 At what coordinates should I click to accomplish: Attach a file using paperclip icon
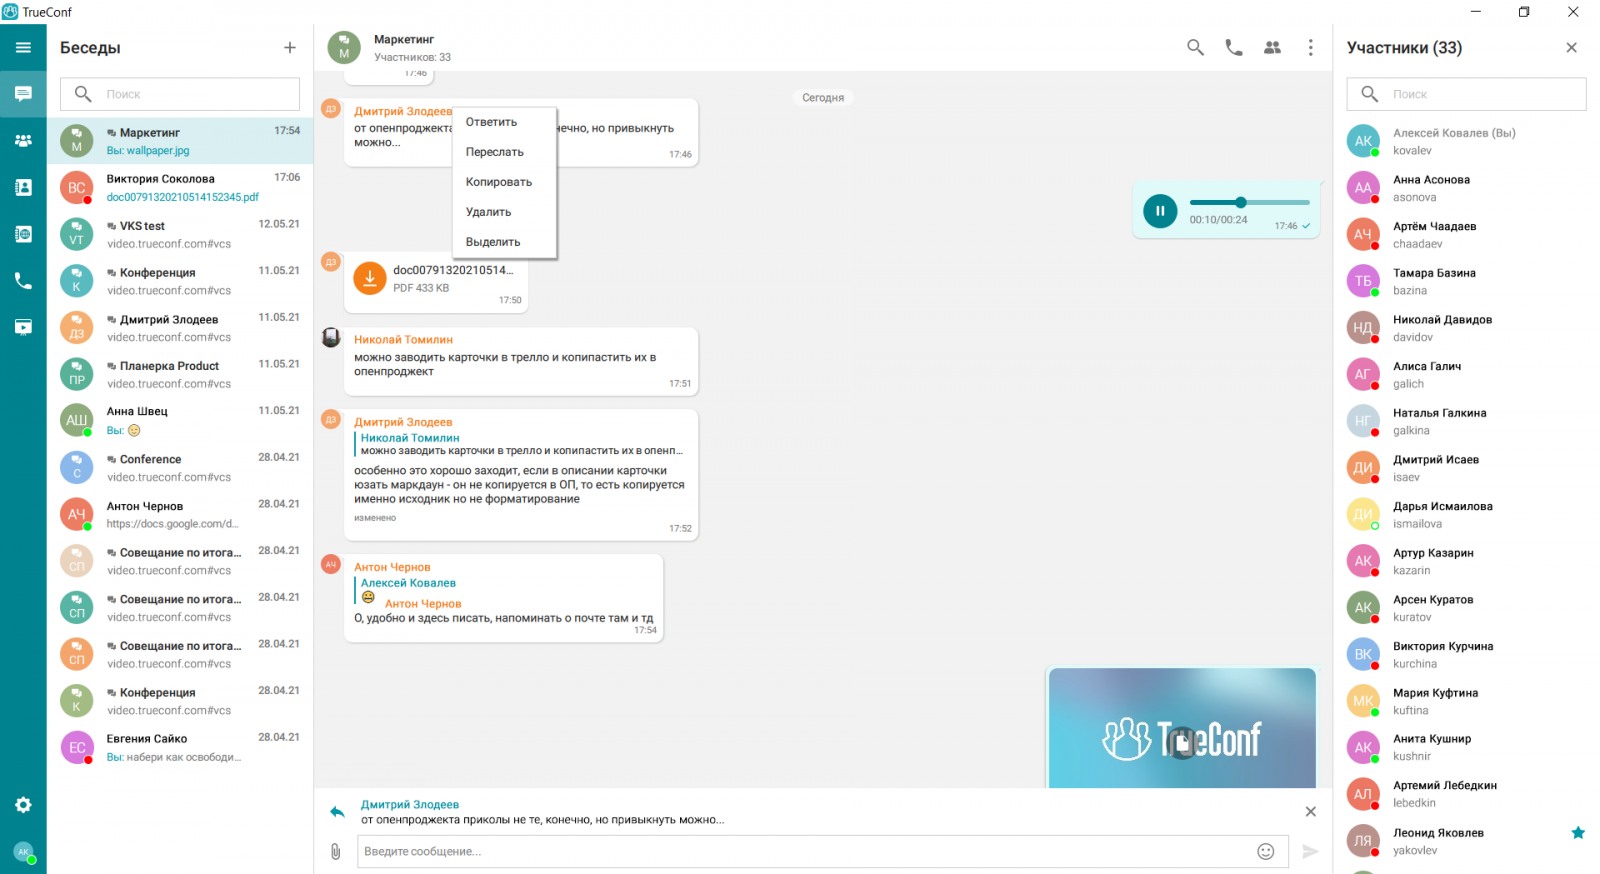click(336, 851)
